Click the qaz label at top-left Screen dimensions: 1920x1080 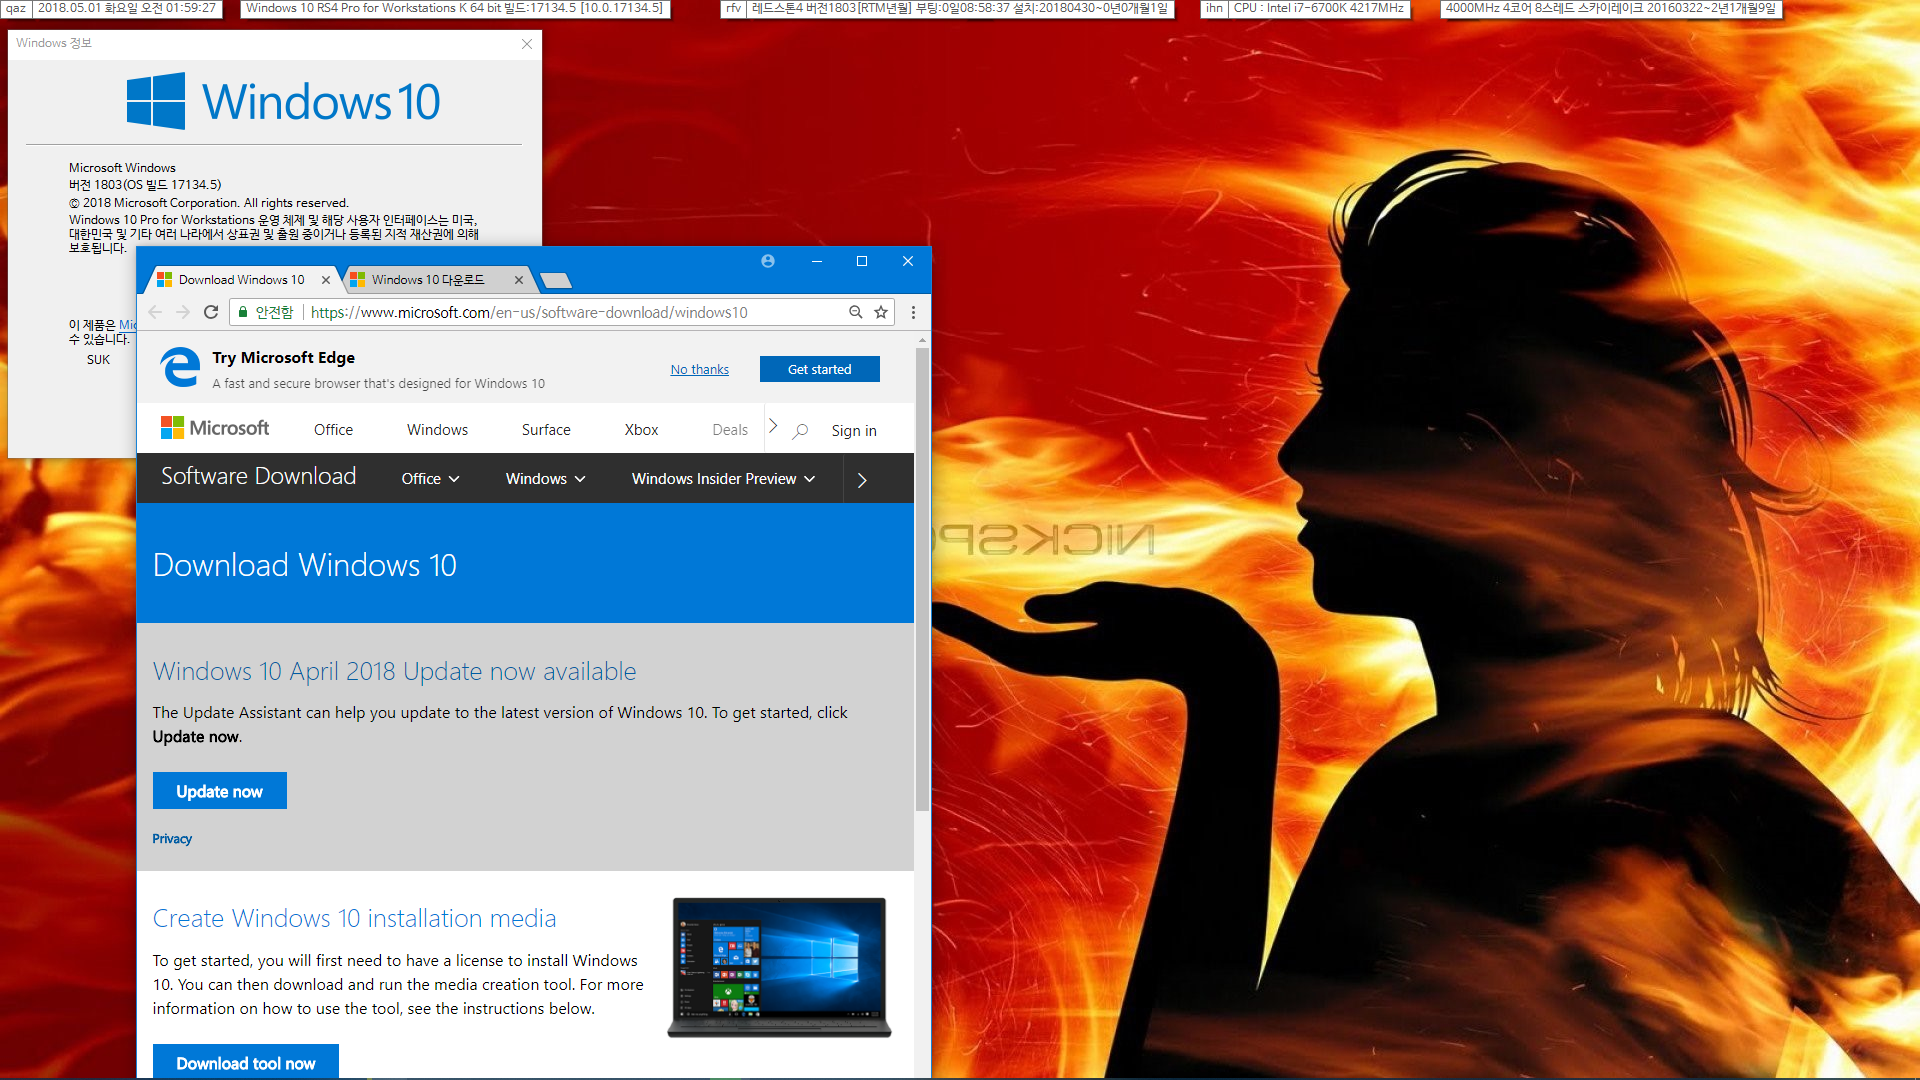pos(16,8)
